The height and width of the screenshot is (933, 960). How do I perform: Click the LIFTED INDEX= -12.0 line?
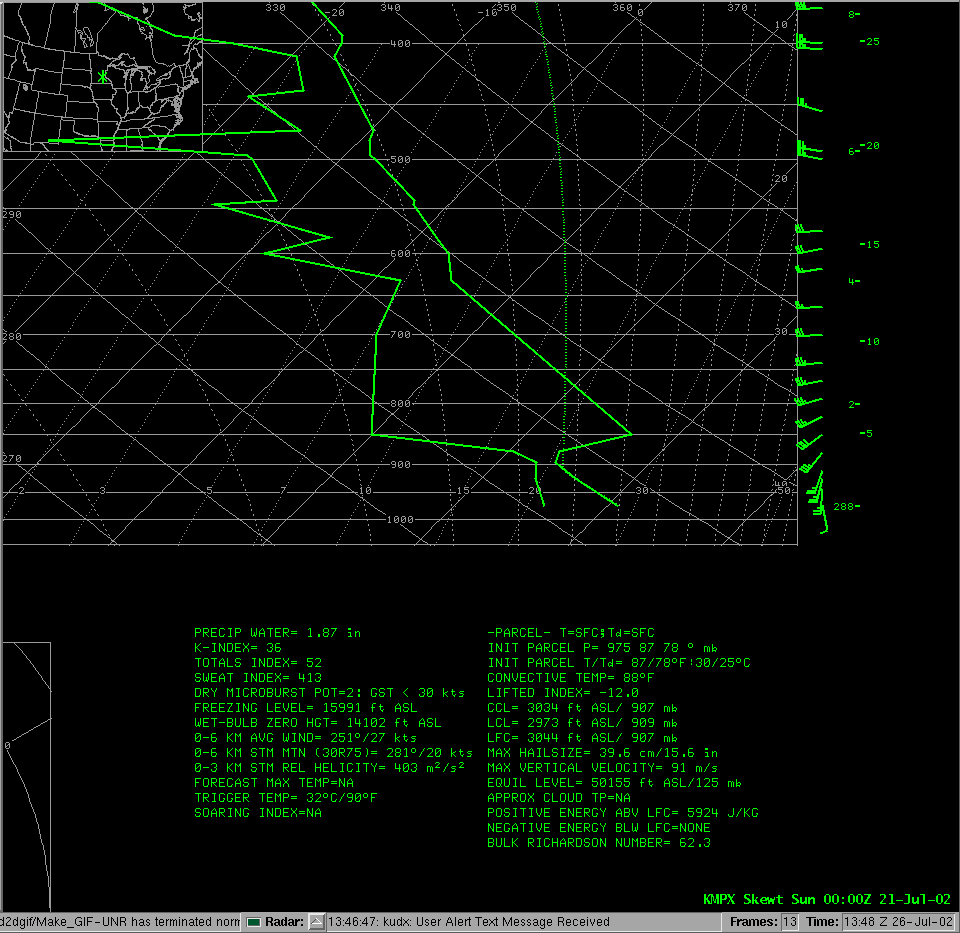[563, 693]
